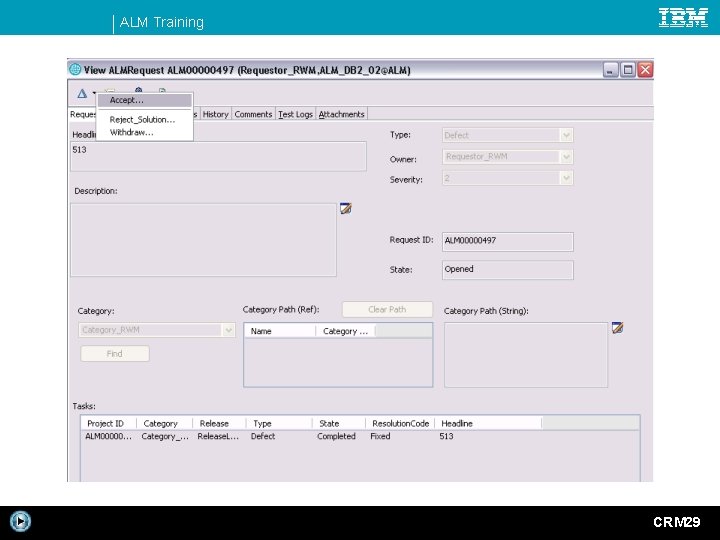Open the Change State dropdown arrow in toolbar
720x540 pixels.
tap(94, 93)
